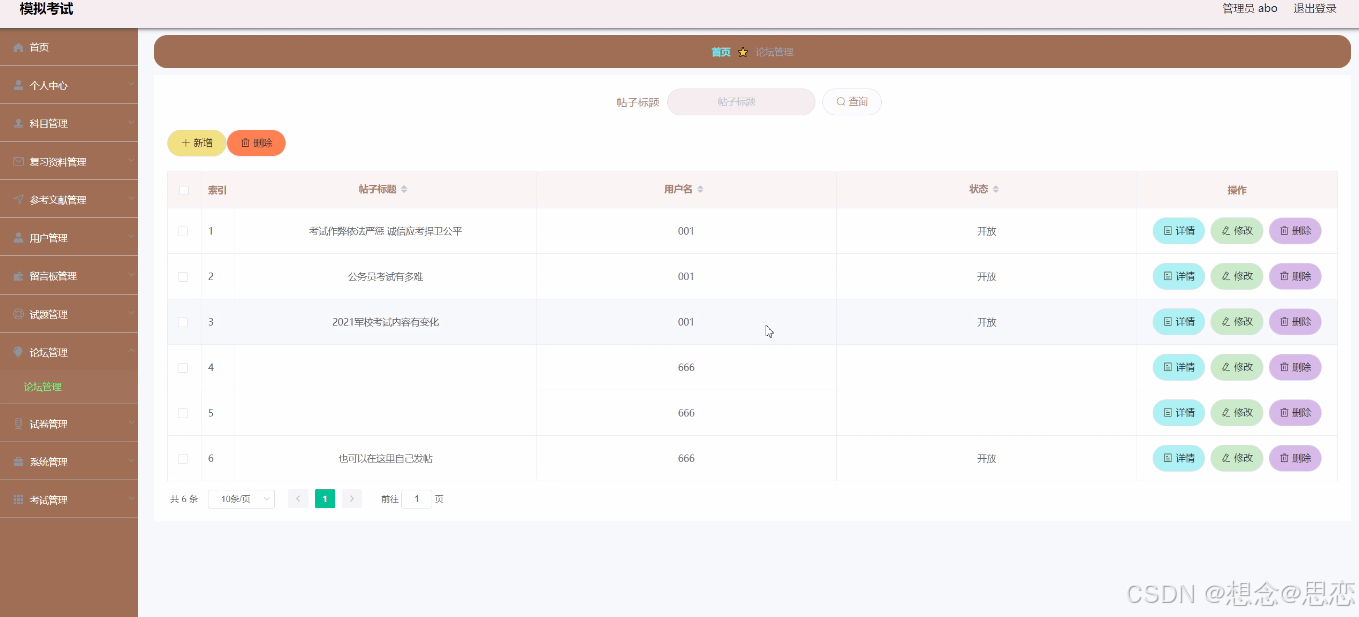Go to next page with right arrow
The width and height of the screenshot is (1359, 617).
352,498
